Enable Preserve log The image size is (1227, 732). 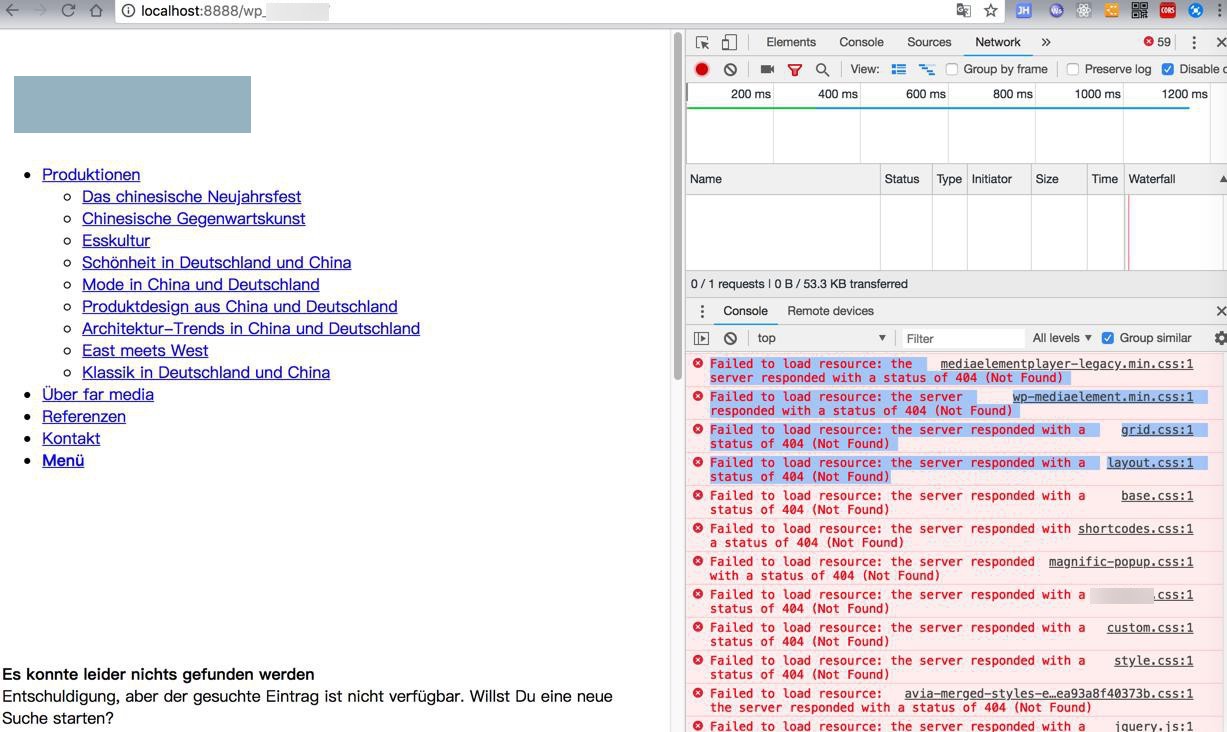click(1073, 69)
